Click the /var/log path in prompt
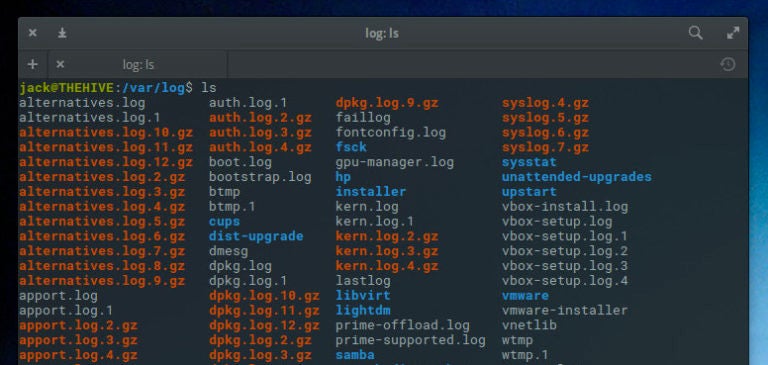This screenshot has width=768, height=365. 153,88
